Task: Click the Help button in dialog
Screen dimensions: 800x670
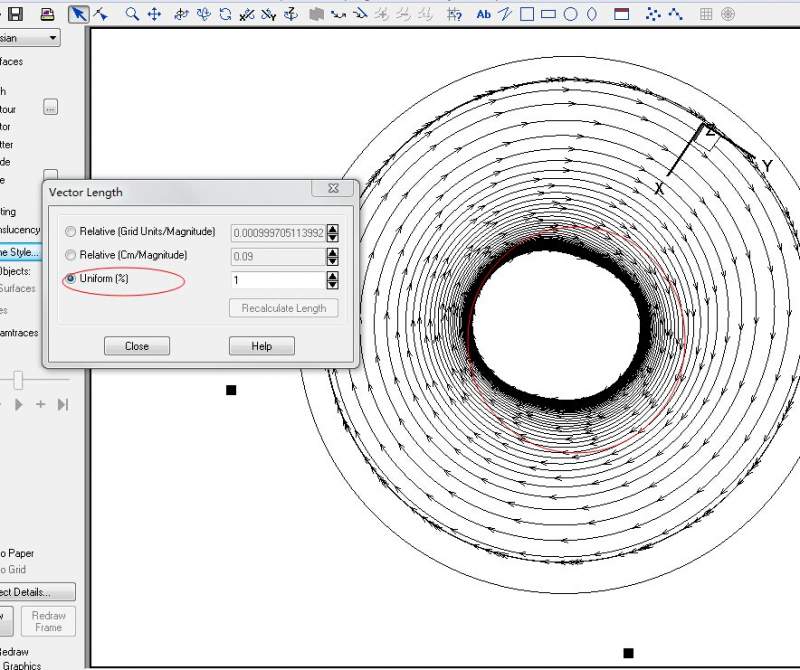Action: click(x=261, y=346)
